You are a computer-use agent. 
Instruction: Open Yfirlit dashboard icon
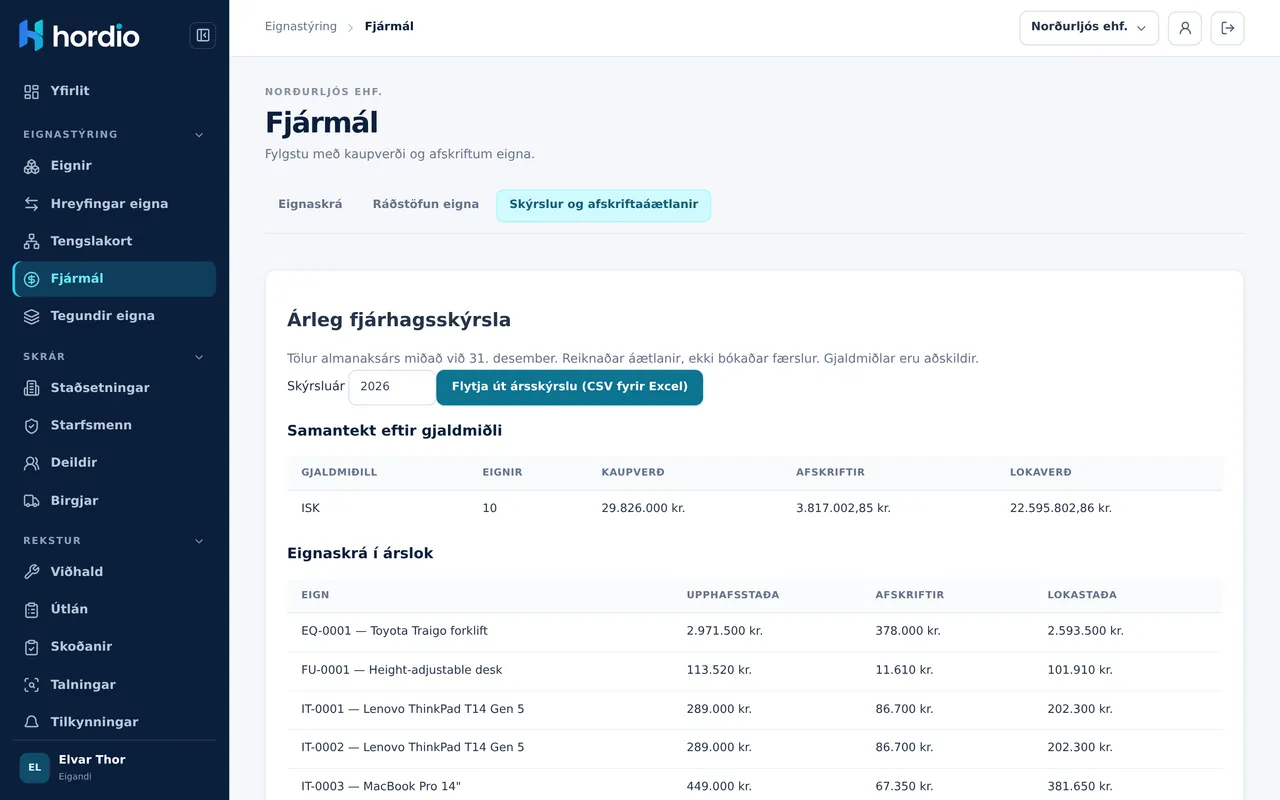pos(32,91)
